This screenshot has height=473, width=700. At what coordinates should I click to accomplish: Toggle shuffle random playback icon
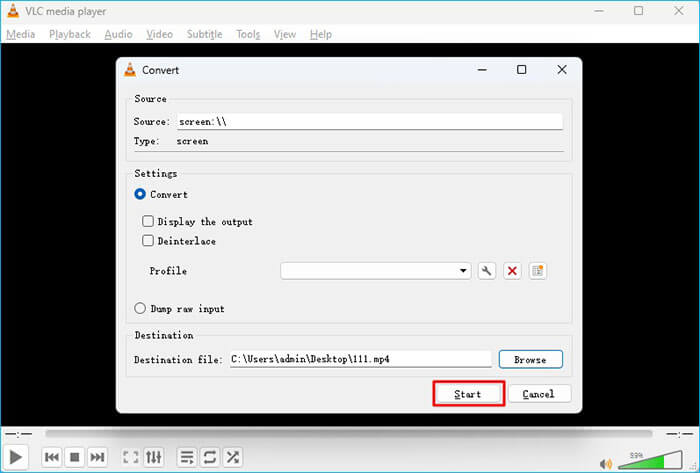pos(233,457)
